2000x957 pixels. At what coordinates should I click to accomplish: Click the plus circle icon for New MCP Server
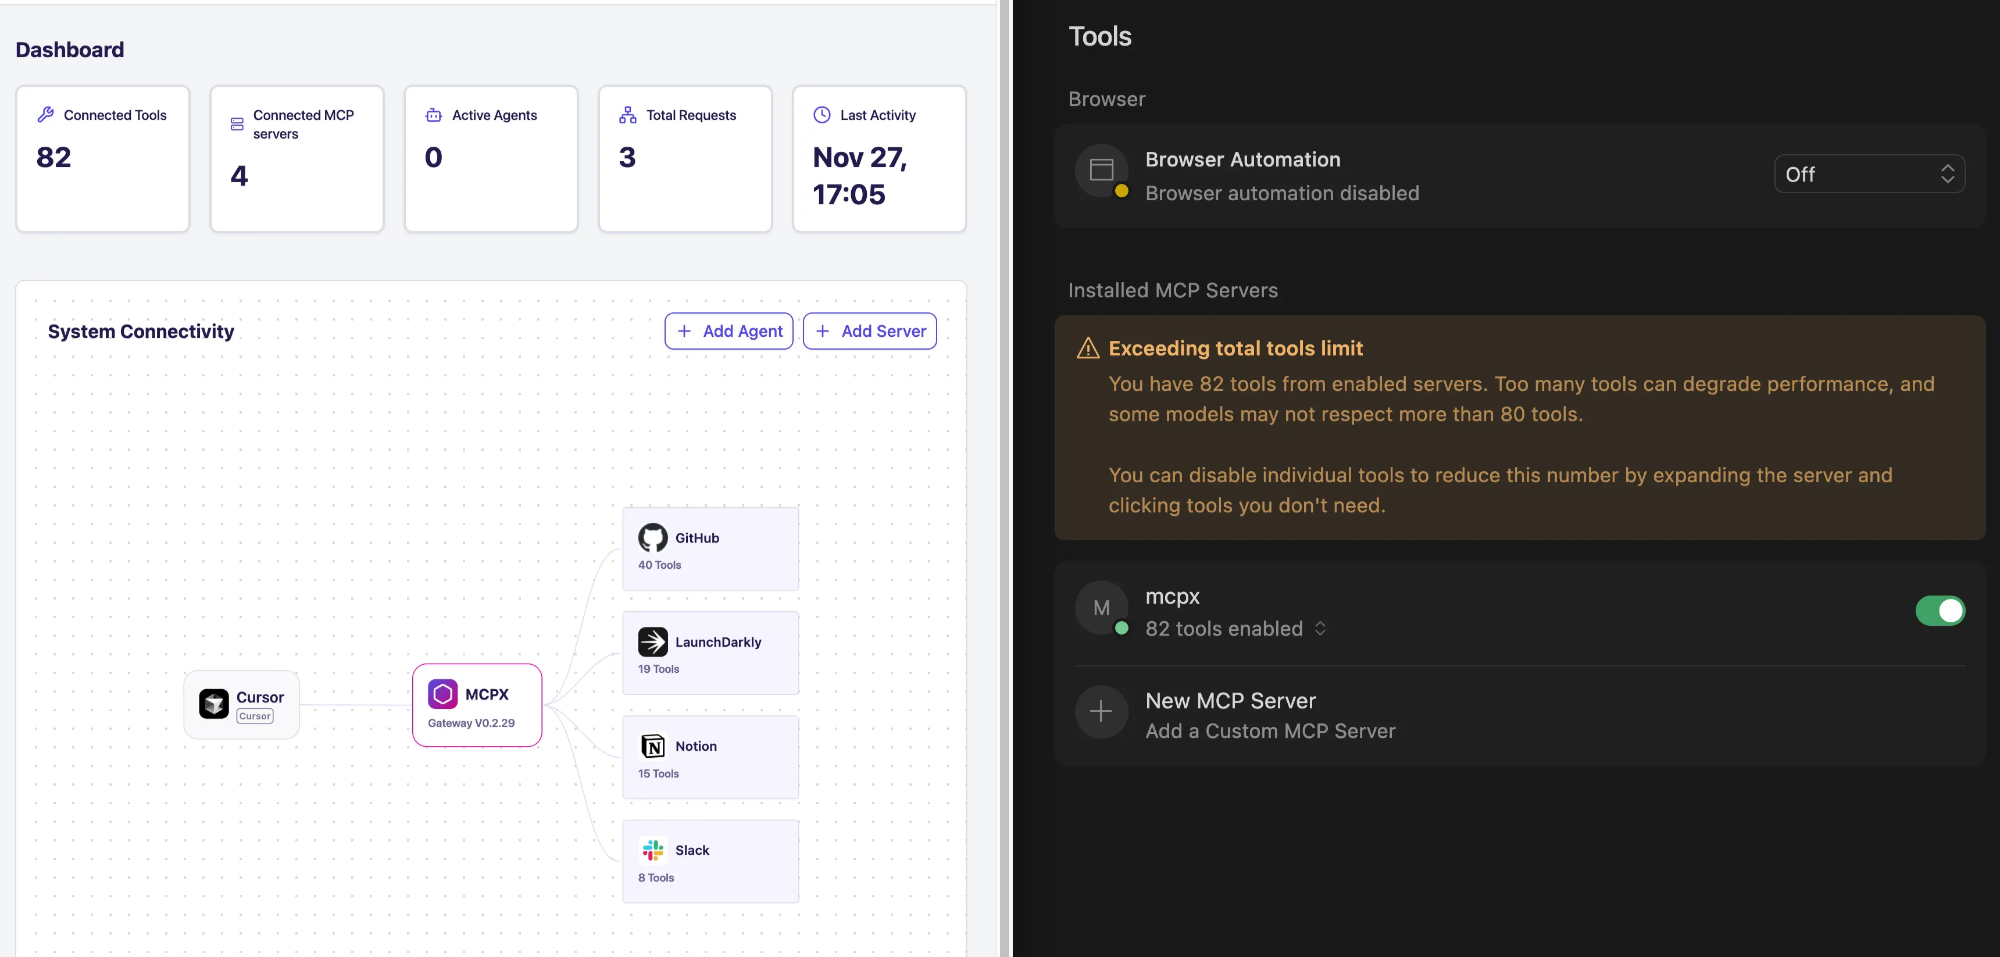pos(1101,711)
